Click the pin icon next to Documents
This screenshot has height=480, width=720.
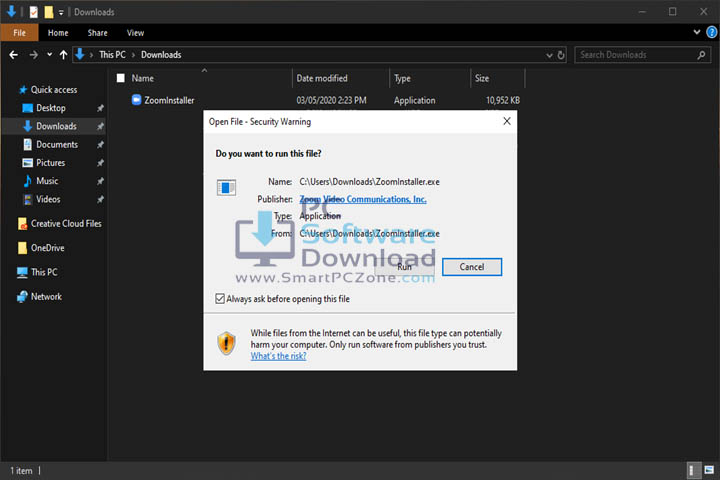pos(100,145)
